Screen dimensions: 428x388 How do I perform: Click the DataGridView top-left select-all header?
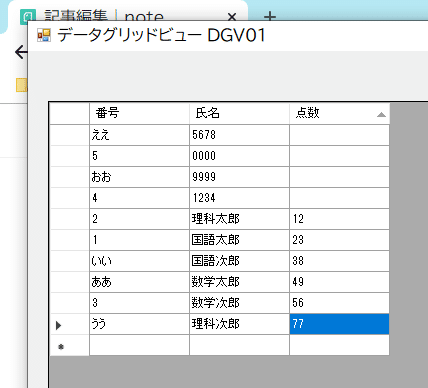pos(70,113)
